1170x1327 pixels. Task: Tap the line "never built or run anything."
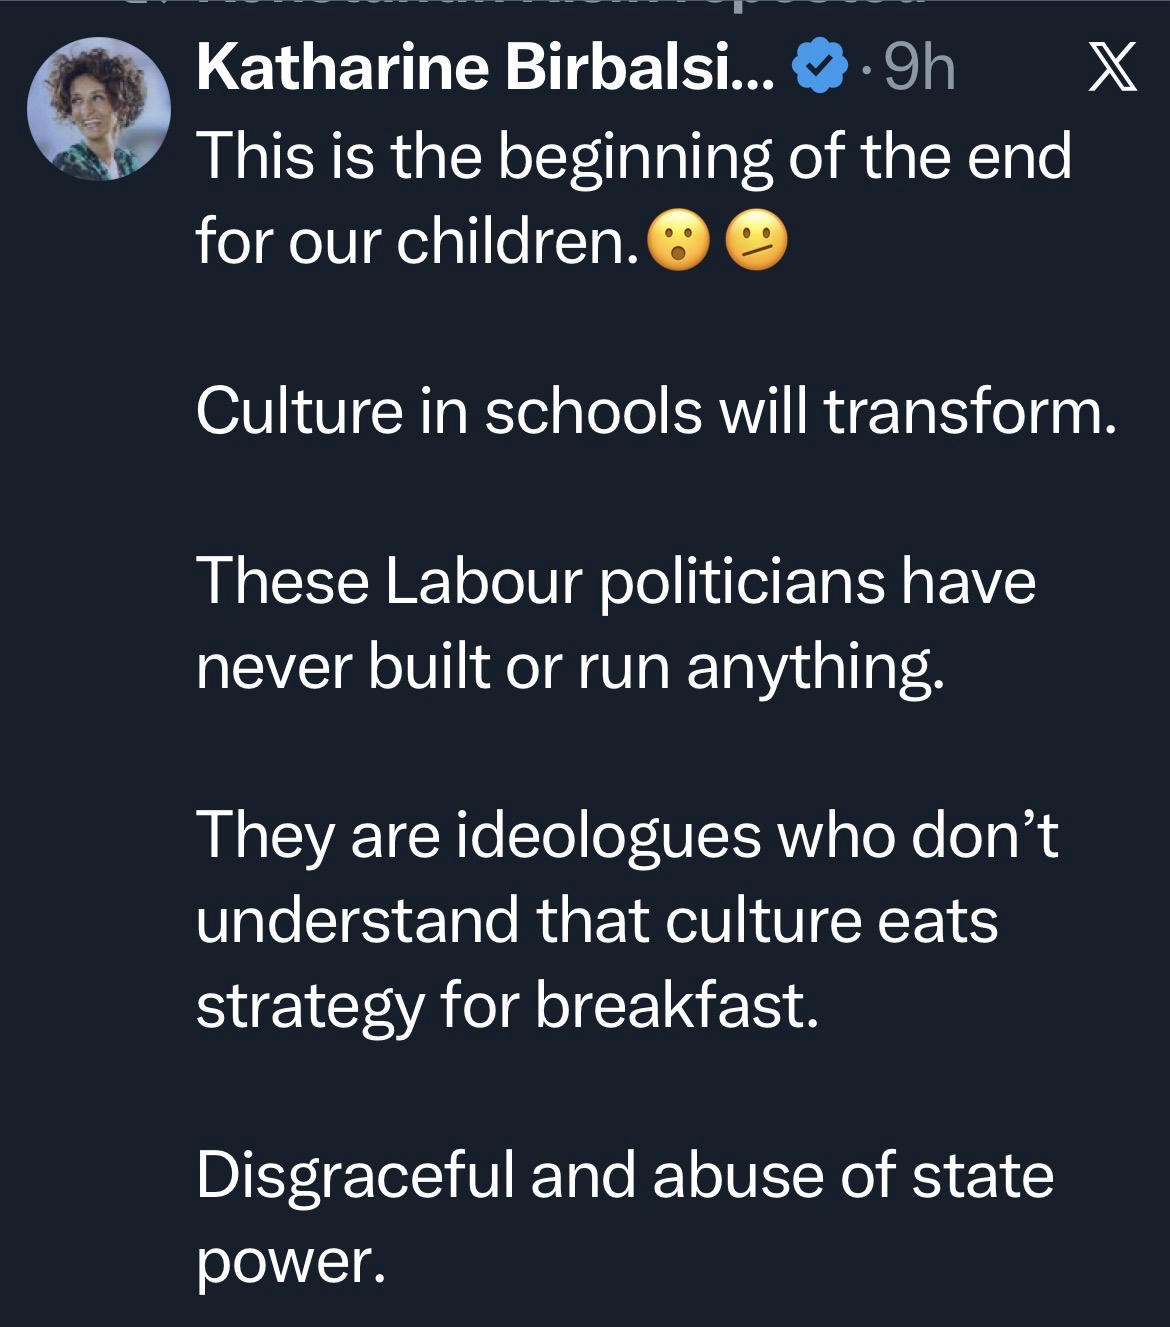click(x=569, y=666)
